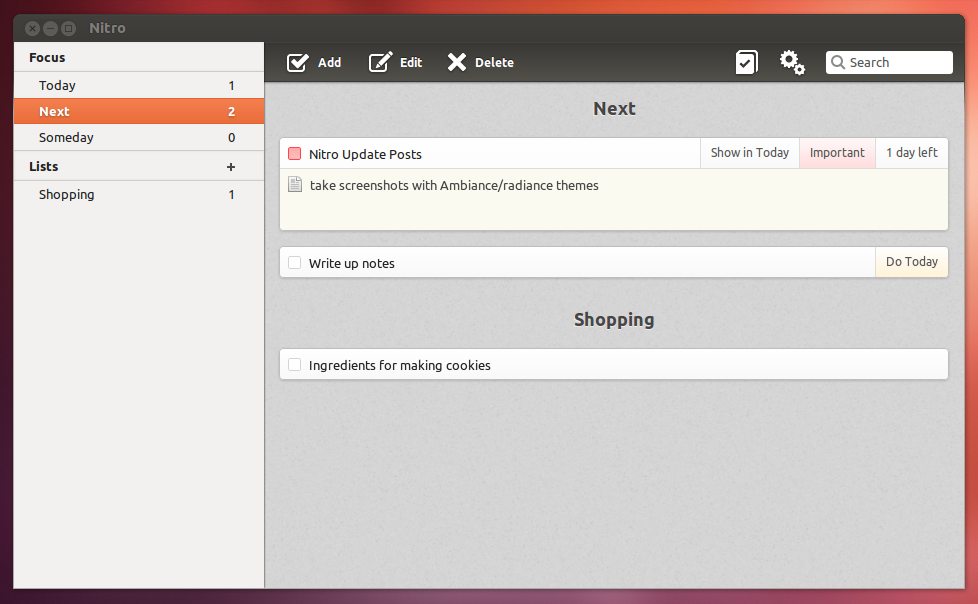This screenshot has height=604, width=978.
Task: Add a new list with plus icon
Action: (231, 167)
